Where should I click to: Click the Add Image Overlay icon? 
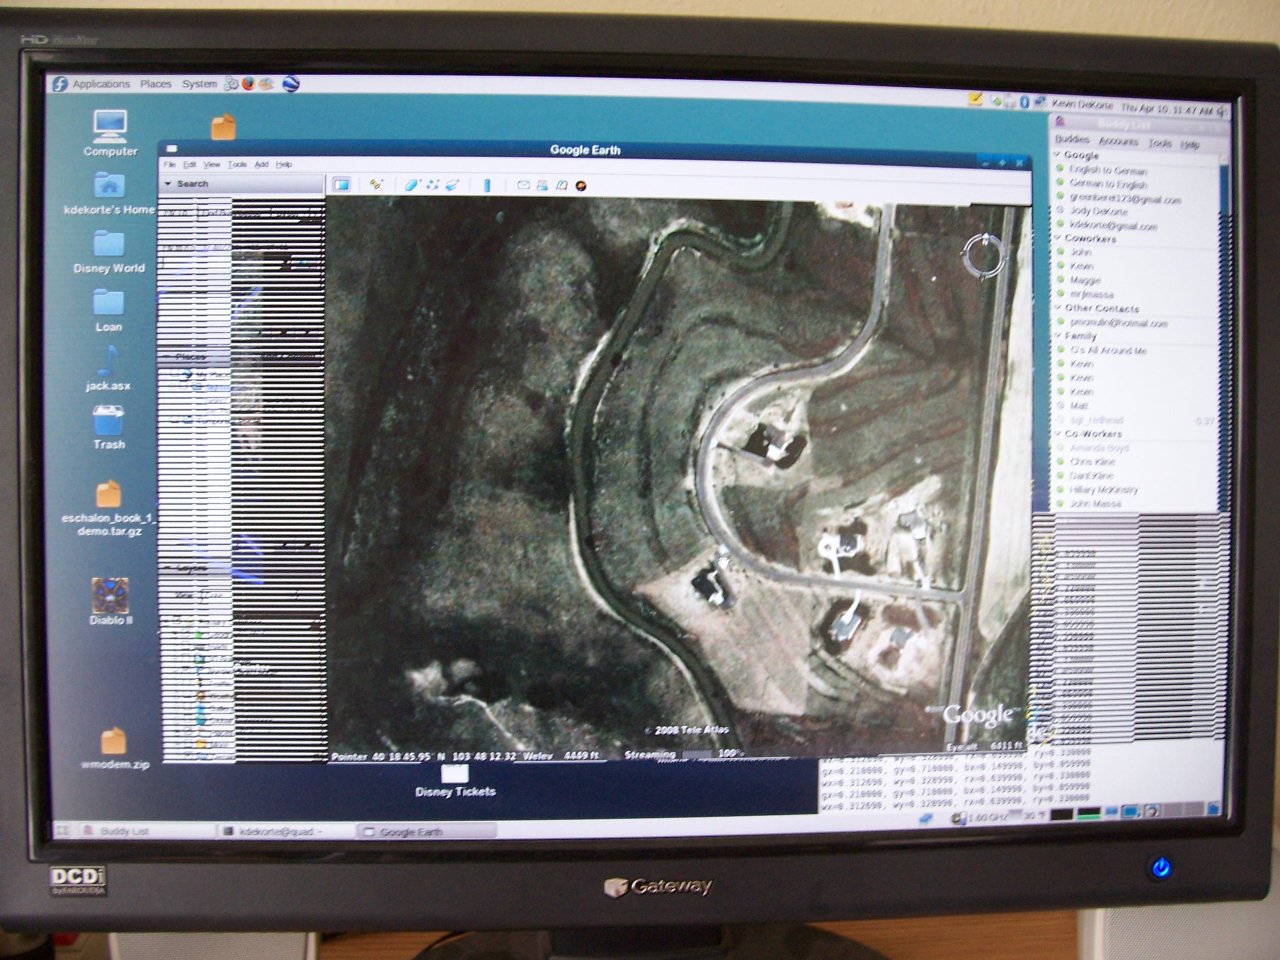click(452, 184)
